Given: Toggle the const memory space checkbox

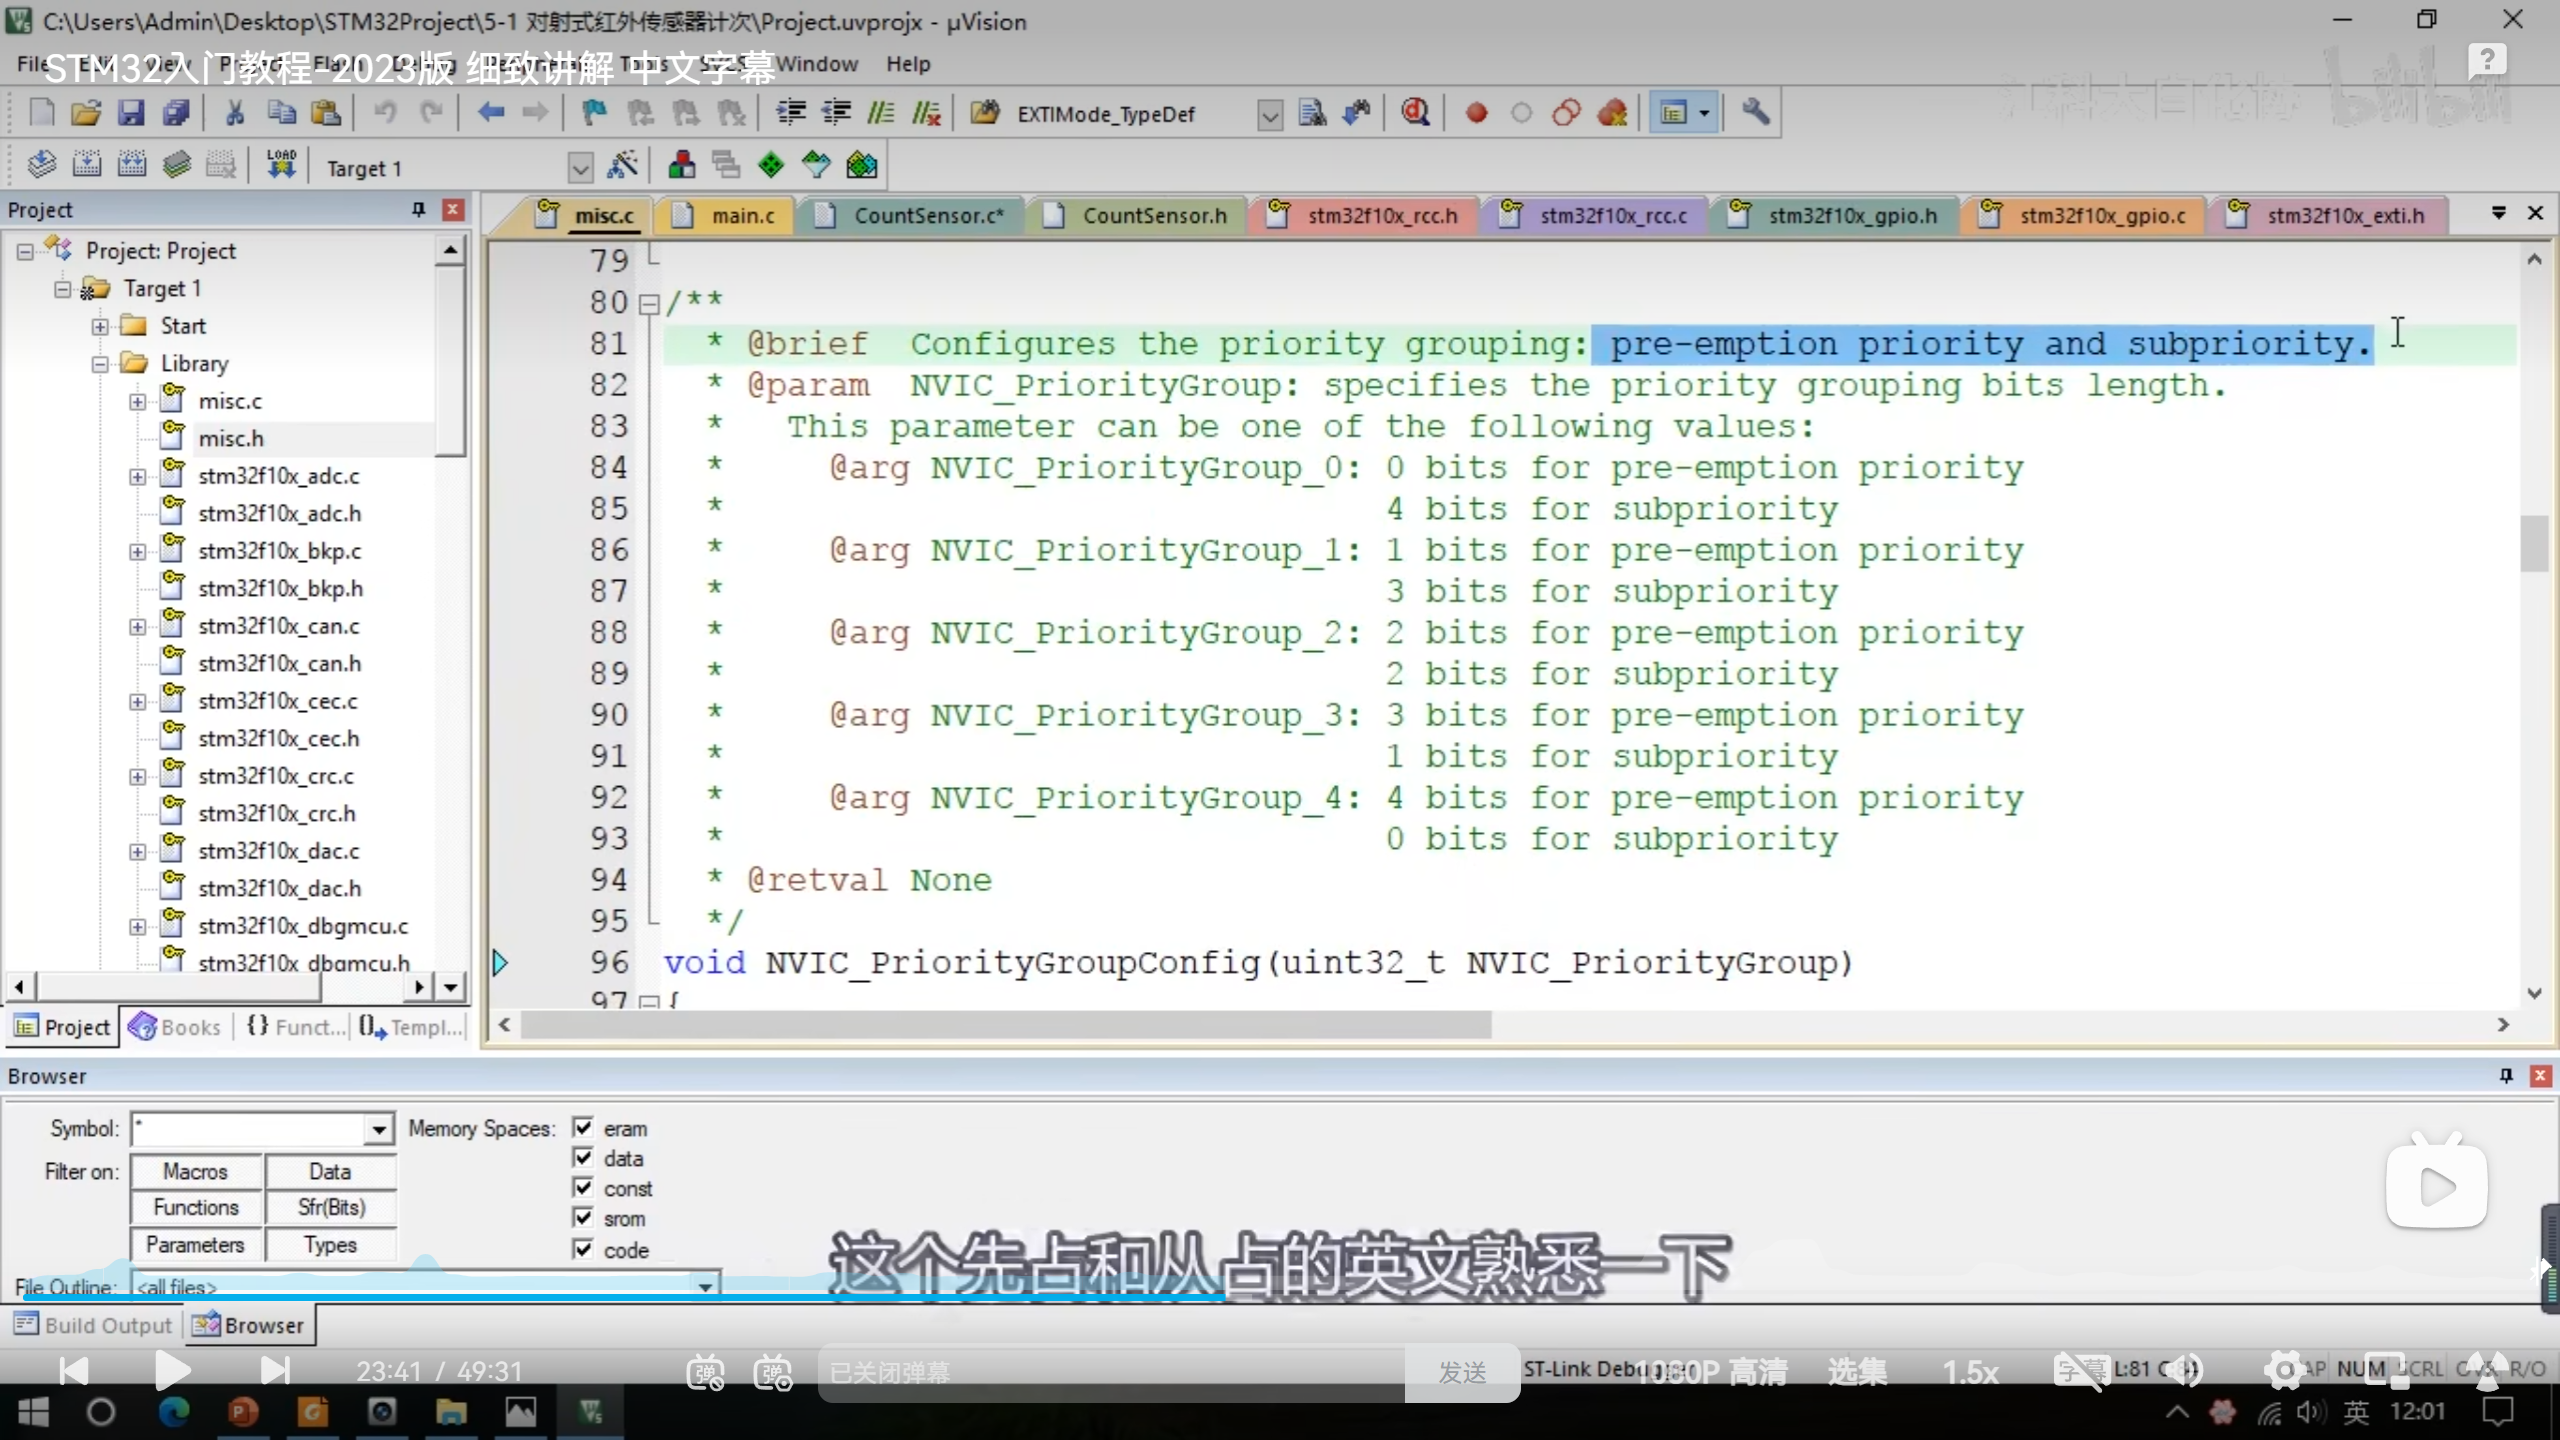Looking at the screenshot, I should pyautogui.click(x=583, y=1188).
